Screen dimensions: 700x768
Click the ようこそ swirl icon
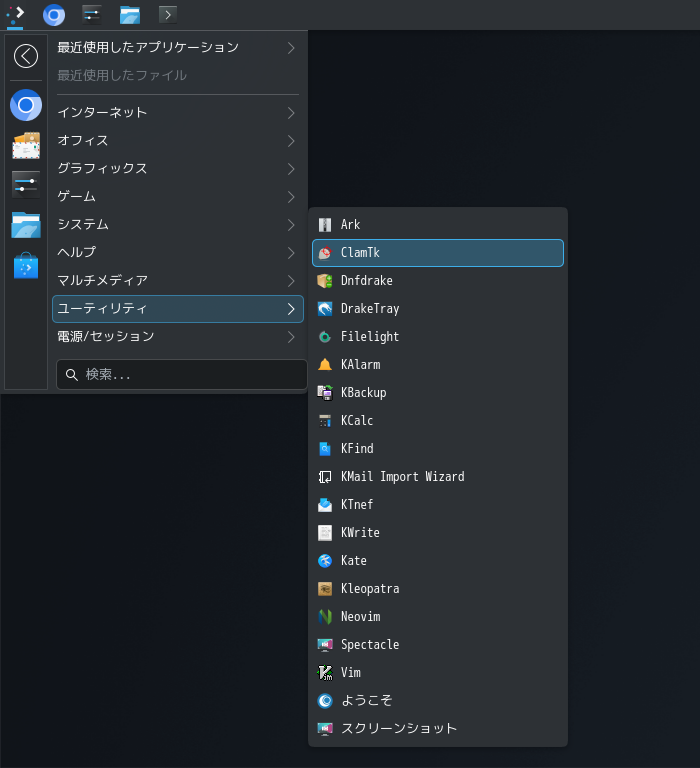click(325, 701)
